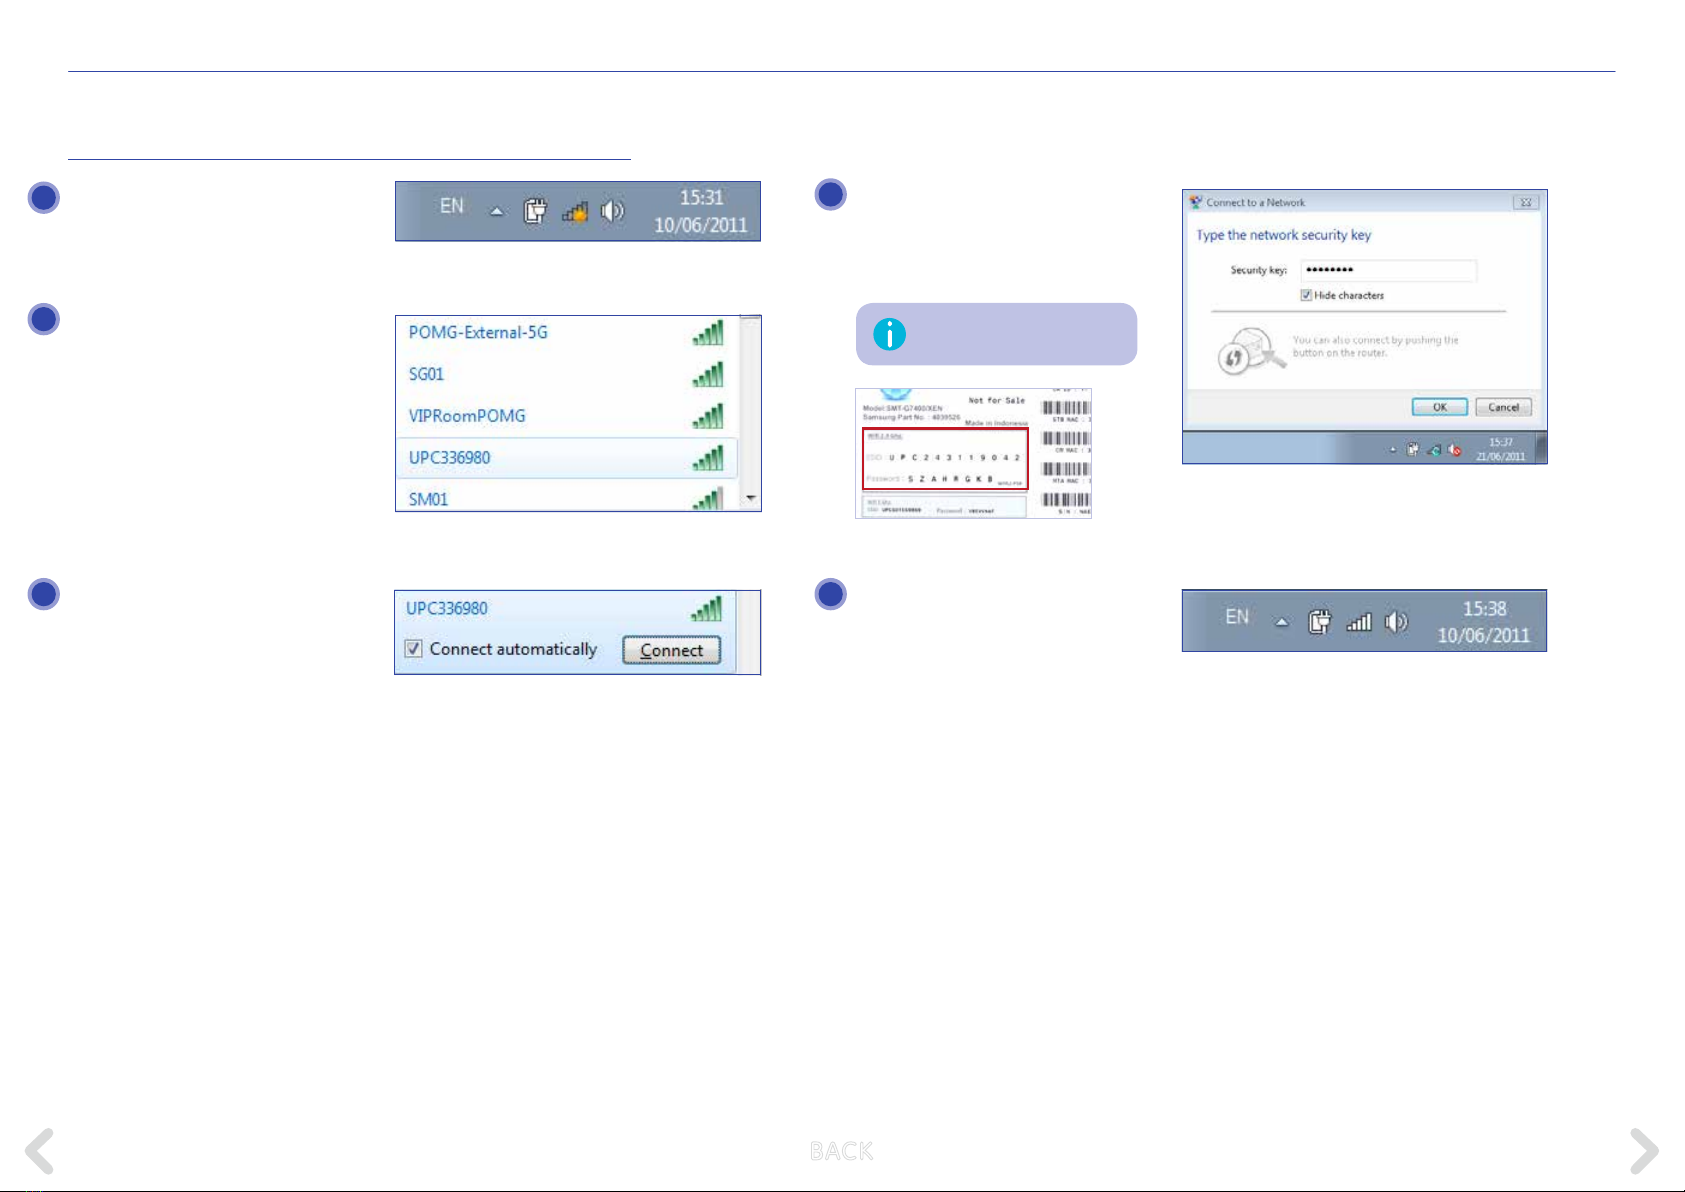Click EN language indicator in 15:31 taskbar
Screen dimensions: 1685x1192
click(x=452, y=206)
